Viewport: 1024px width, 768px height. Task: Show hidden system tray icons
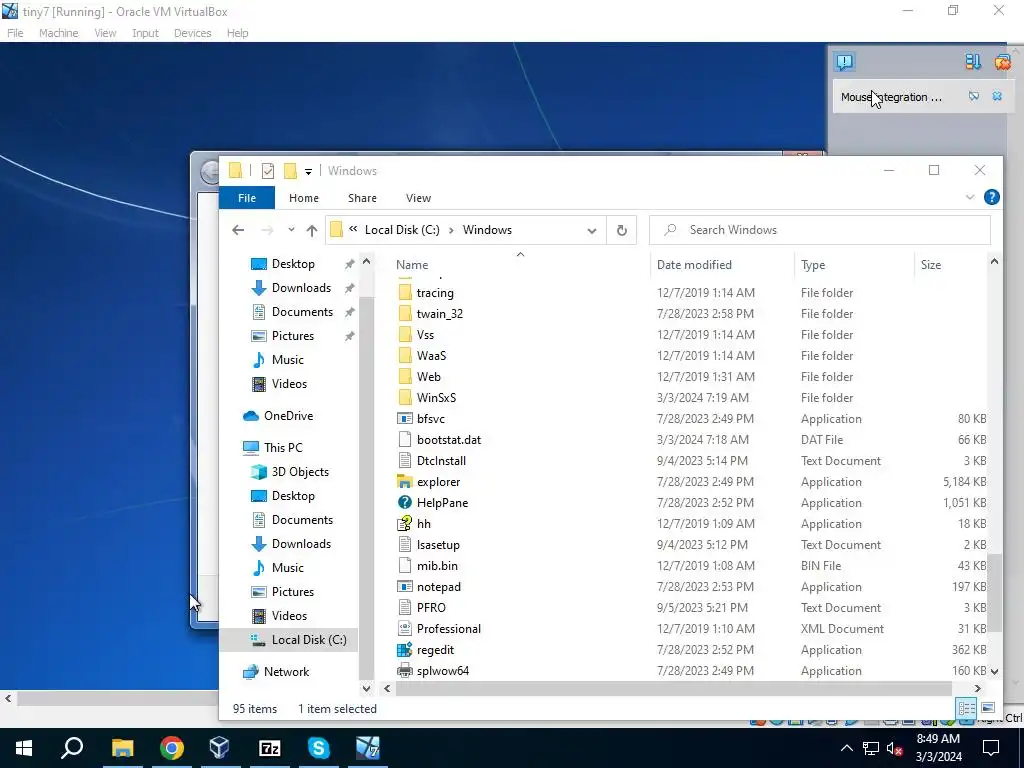[x=846, y=748]
